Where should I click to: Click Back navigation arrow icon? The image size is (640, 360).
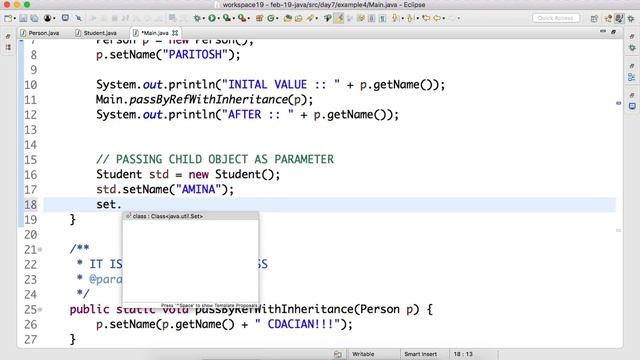click(x=437, y=18)
